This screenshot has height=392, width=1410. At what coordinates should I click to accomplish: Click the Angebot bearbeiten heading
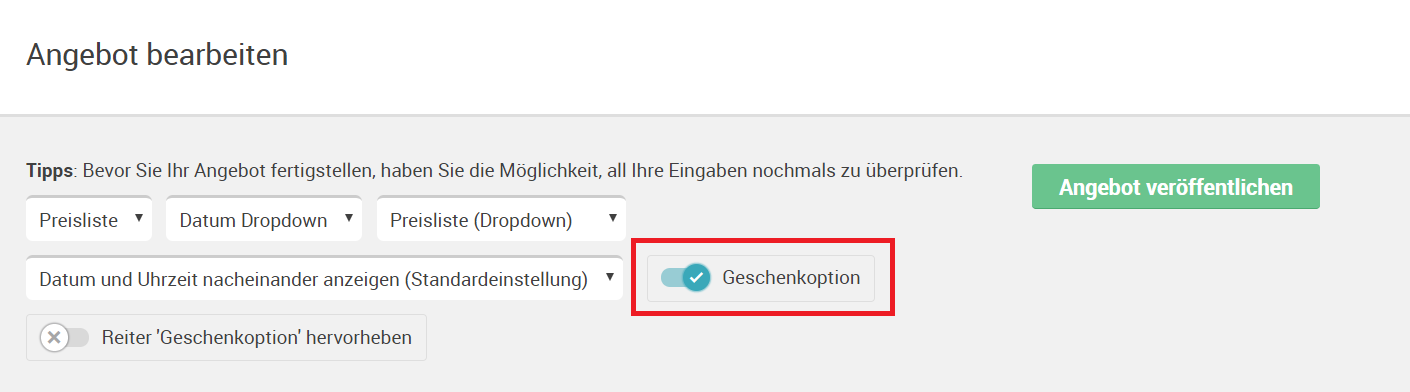point(157,54)
